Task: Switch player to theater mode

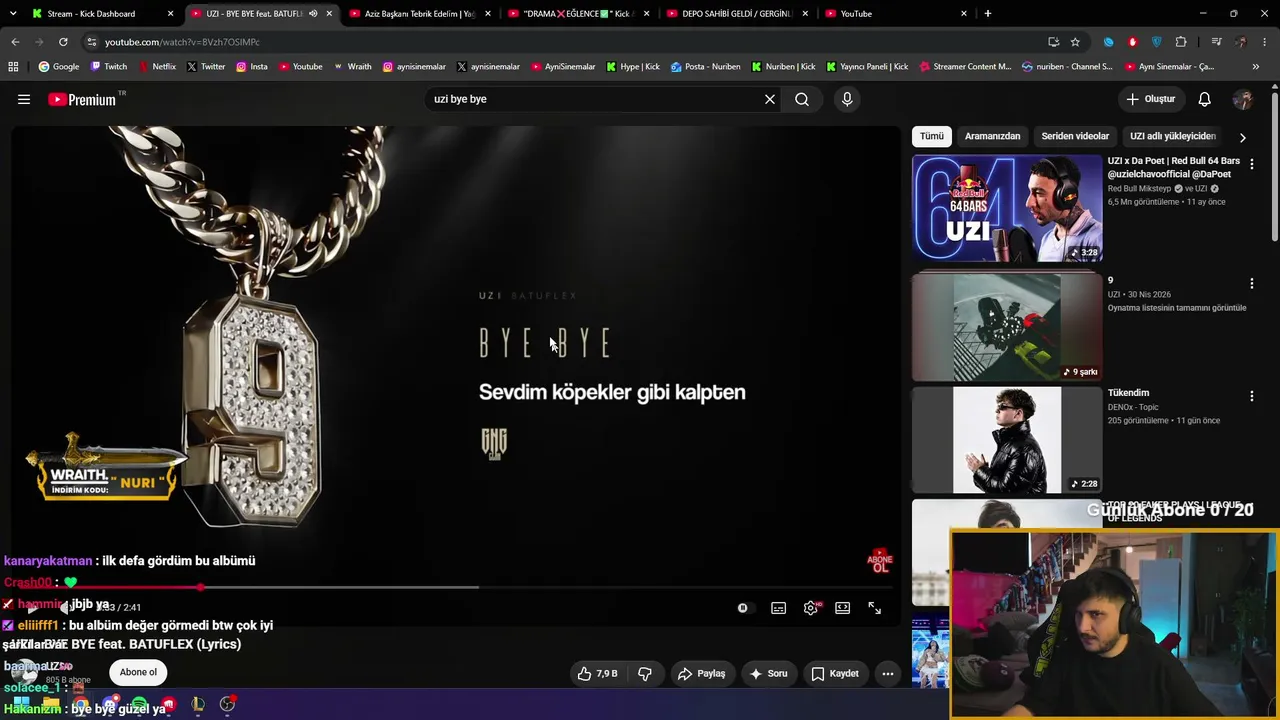Action: pyautogui.click(x=842, y=608)
